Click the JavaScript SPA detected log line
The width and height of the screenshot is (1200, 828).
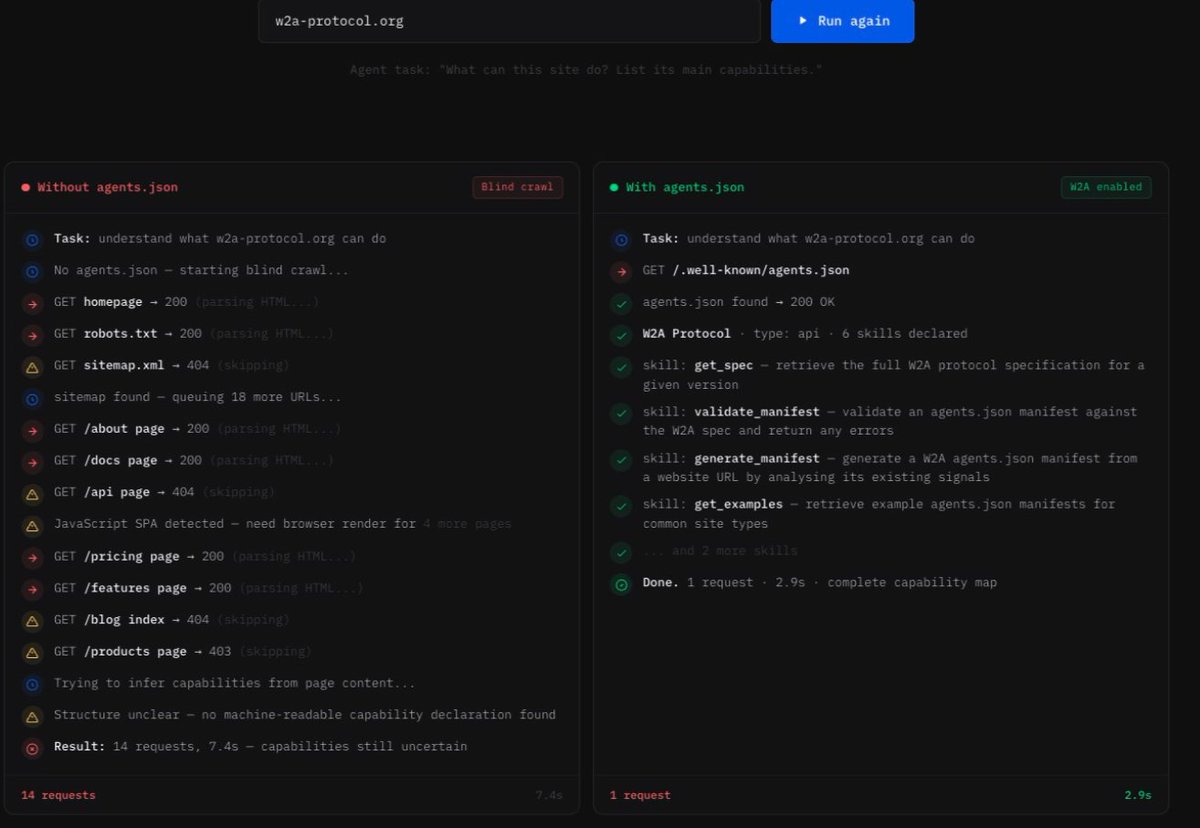pyautogui.click(x=282, y=524)
